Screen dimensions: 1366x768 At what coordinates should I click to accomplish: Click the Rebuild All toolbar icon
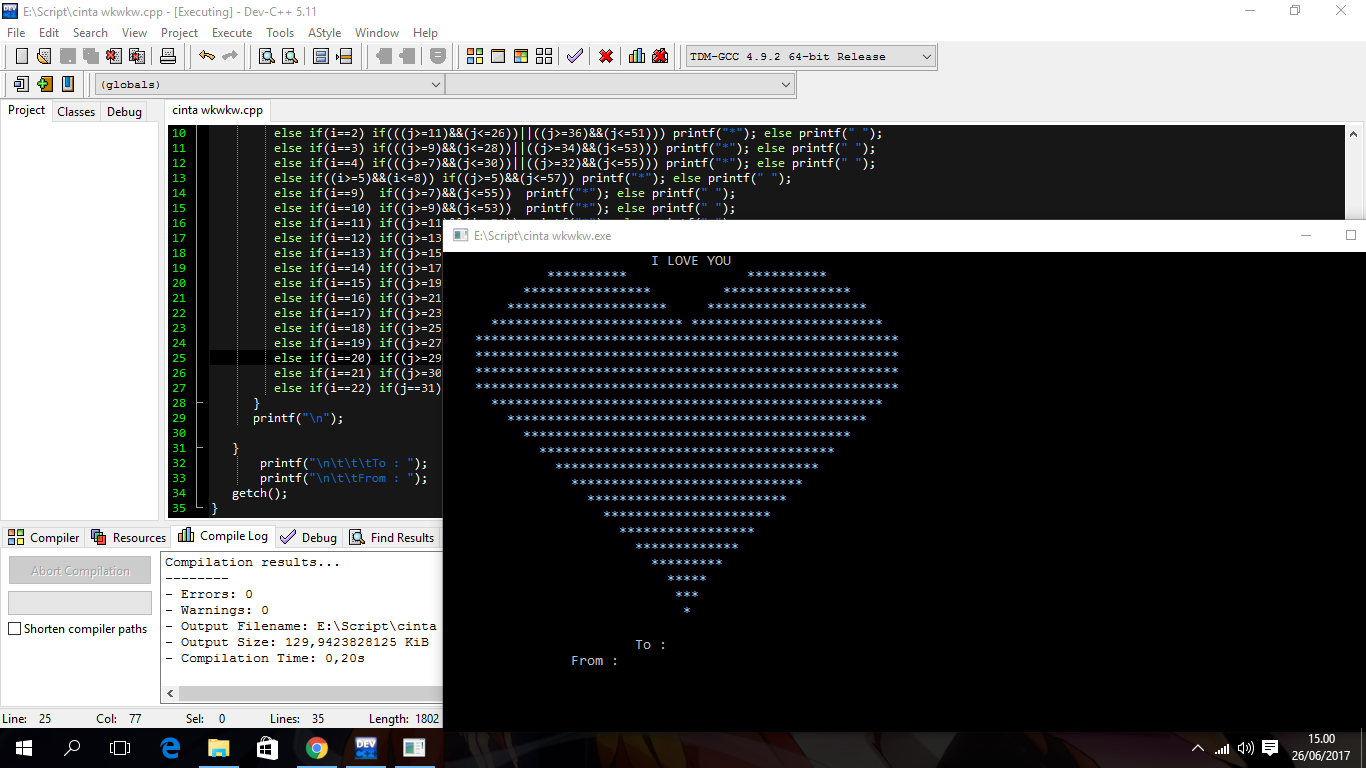543,56
